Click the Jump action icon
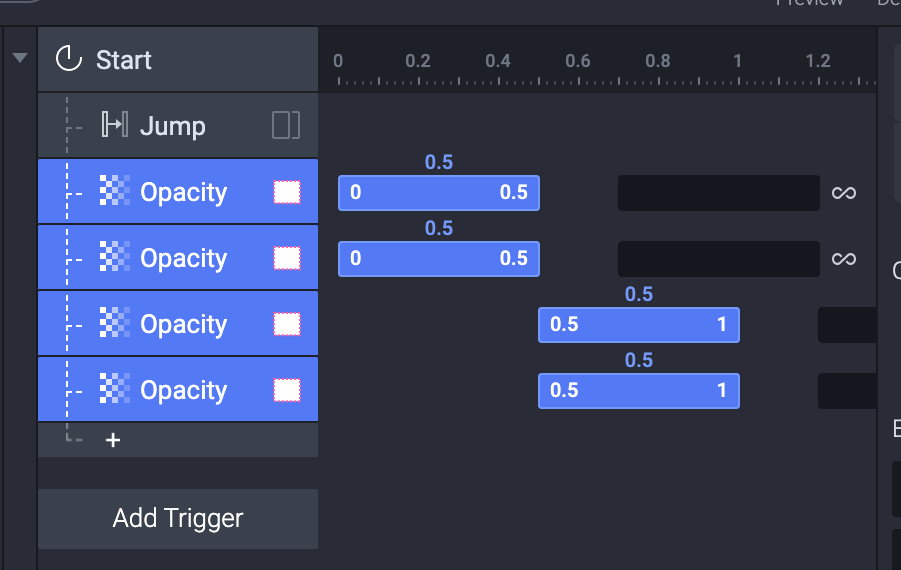 click(x=114, y=126)
